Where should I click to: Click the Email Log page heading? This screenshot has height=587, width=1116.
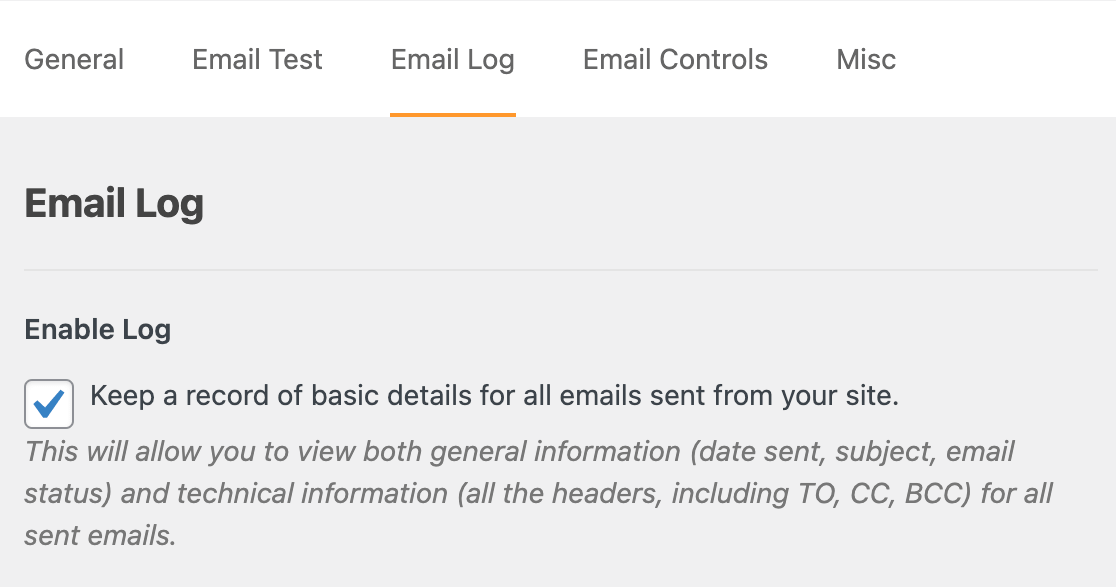click(x=114, y=203)
